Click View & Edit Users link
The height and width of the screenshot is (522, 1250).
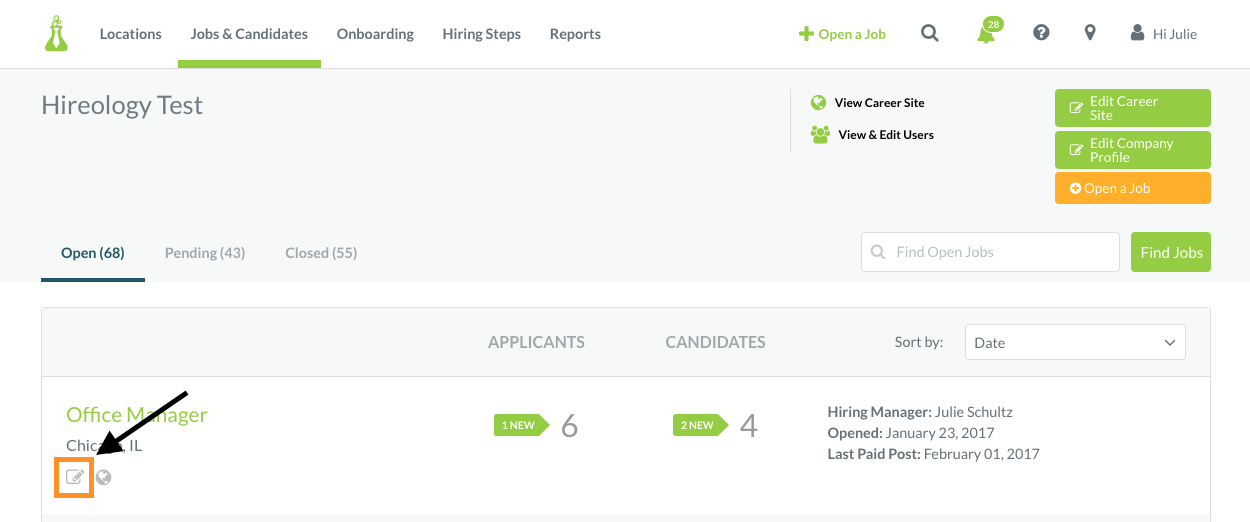click(886, 134)
